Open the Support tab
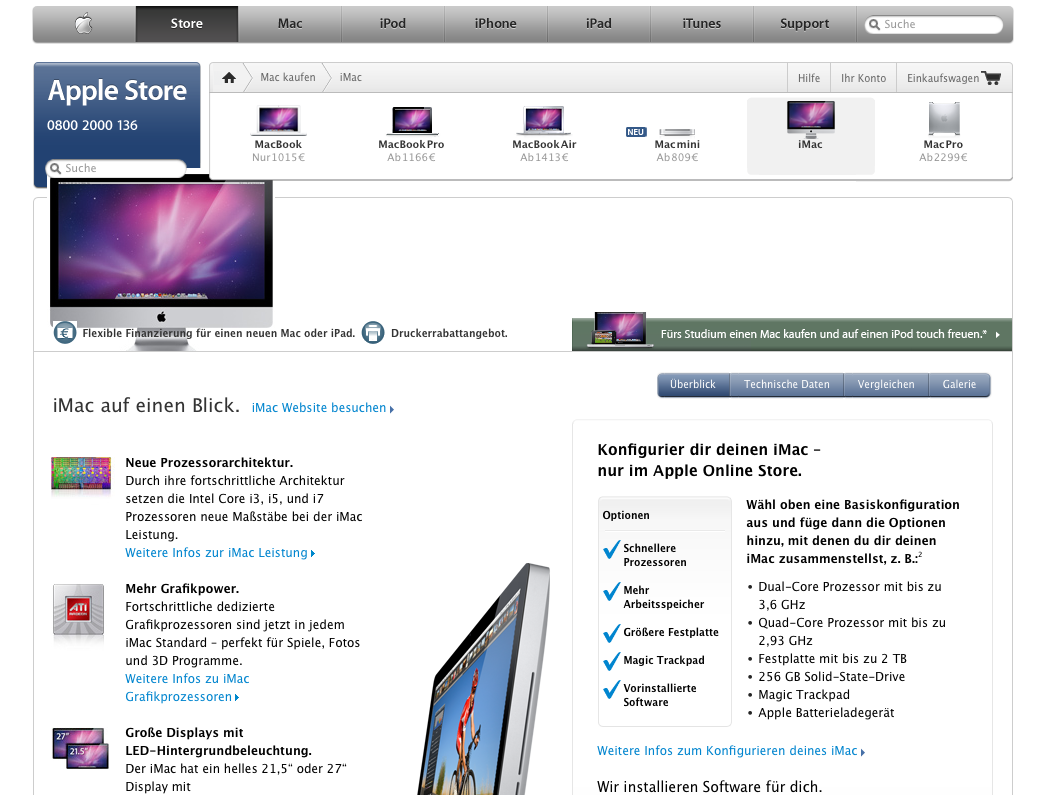Viewport: 1038px width, 795px height. click(805, 24)
